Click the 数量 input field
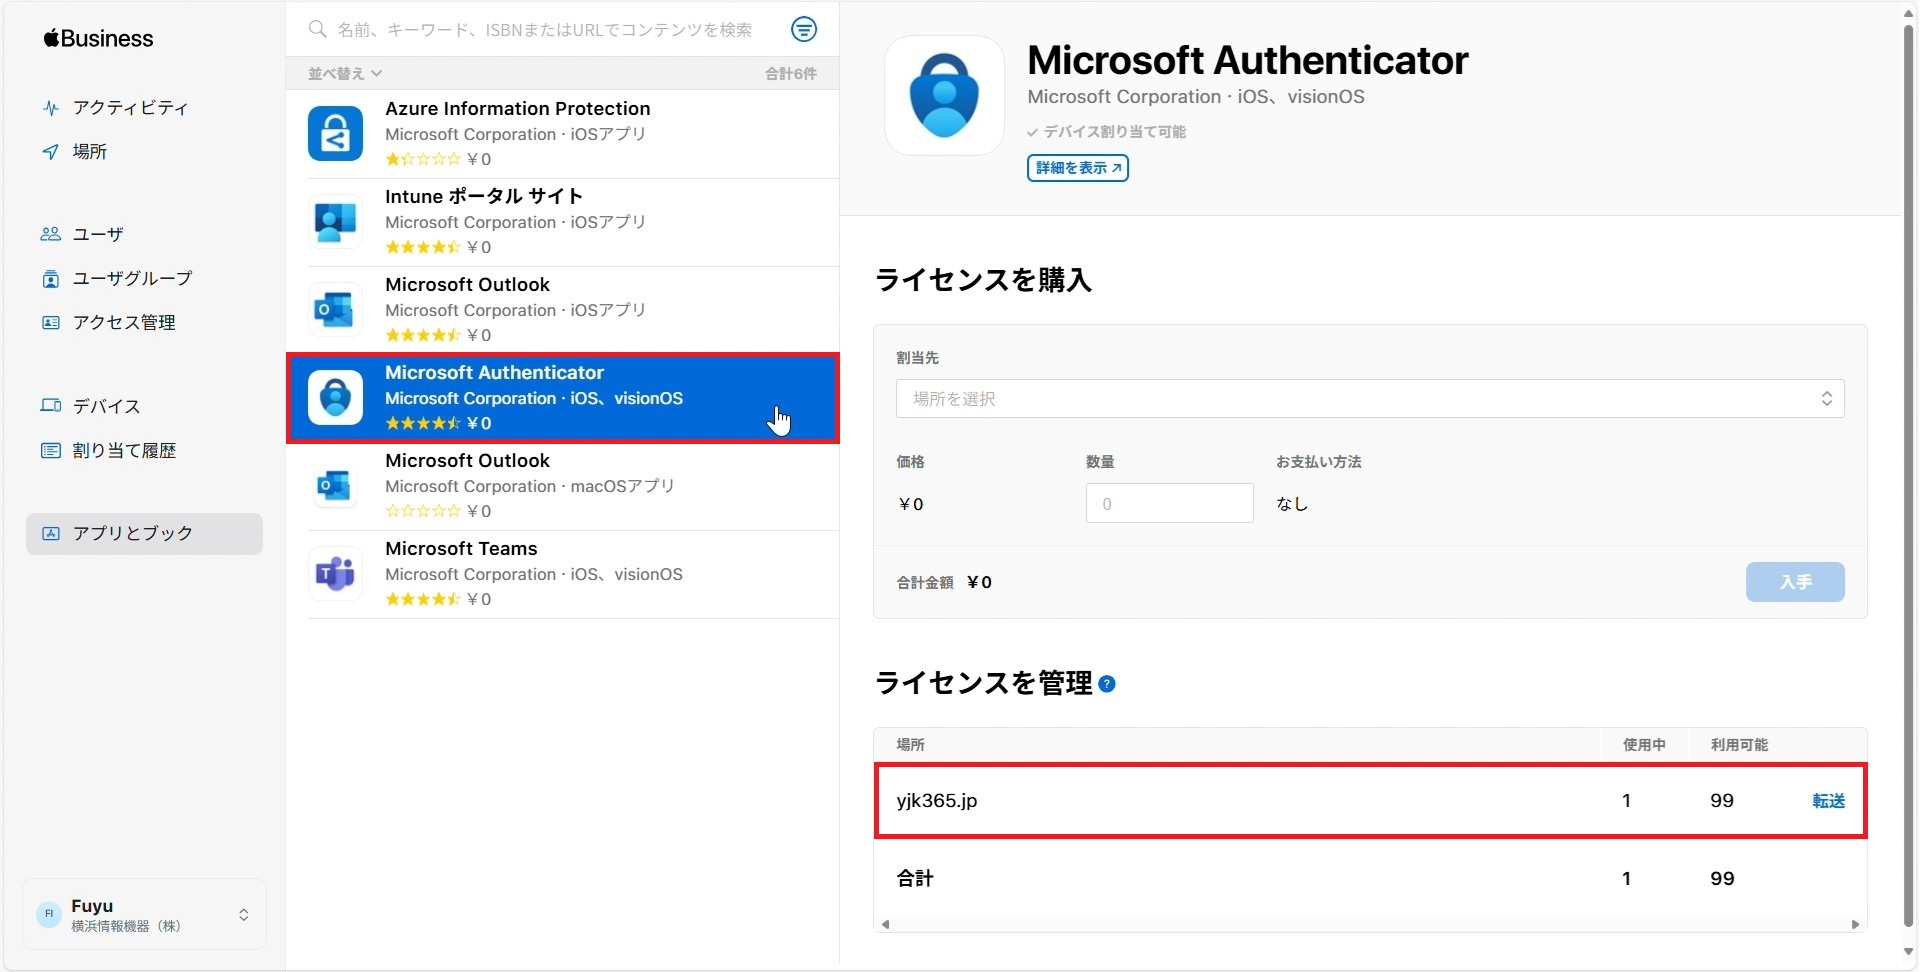The height and width of the screenshot is (972, 1920). click(1169, 504)
